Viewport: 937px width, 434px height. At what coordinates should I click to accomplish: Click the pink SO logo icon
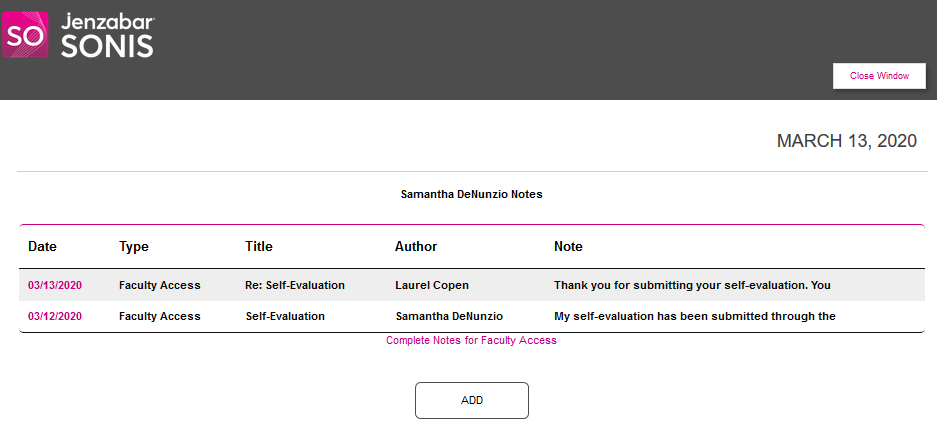(x=24, y=36)
